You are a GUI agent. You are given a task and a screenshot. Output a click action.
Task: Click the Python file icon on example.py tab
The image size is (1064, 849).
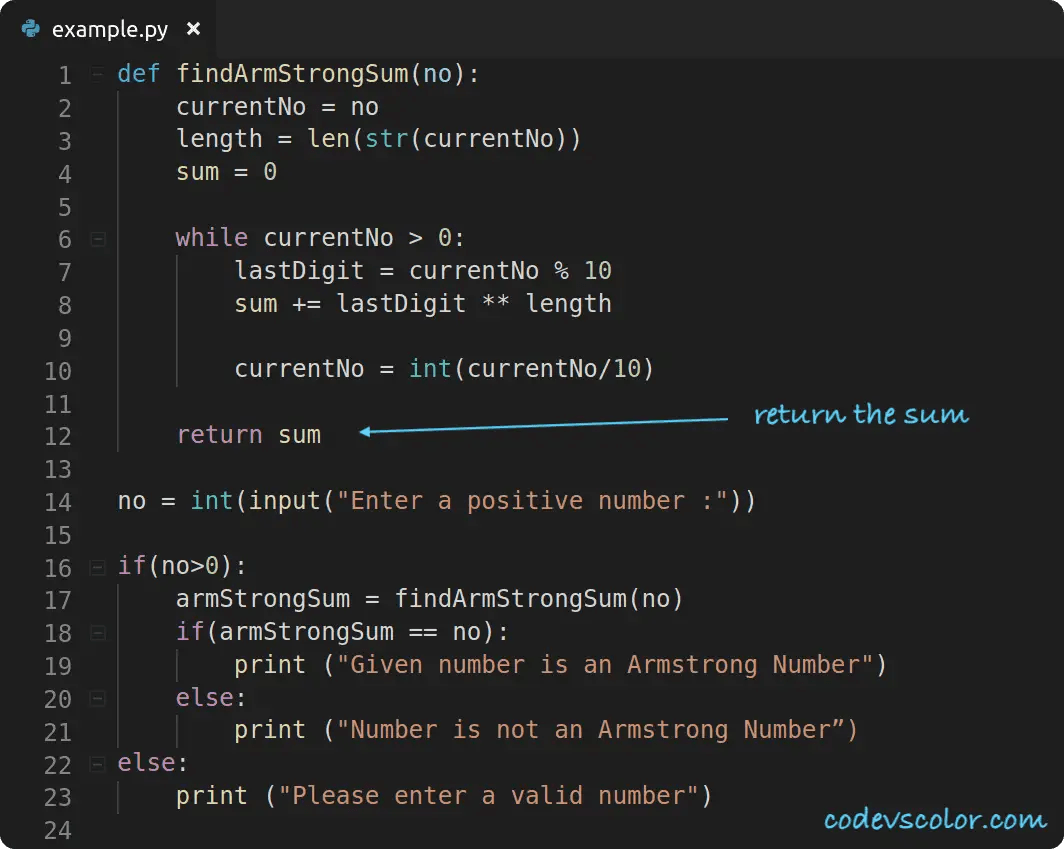click(31, 29)
